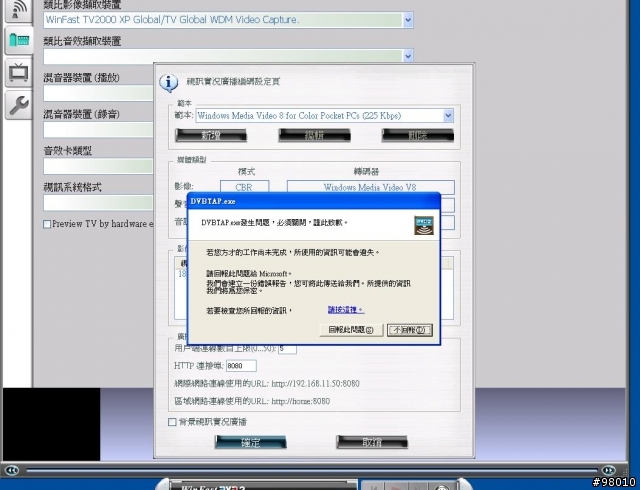Click the http://192.168.11.50:8080 URL text
The height and width of the screenshot is (490, 640).
(x=316, y=383)
